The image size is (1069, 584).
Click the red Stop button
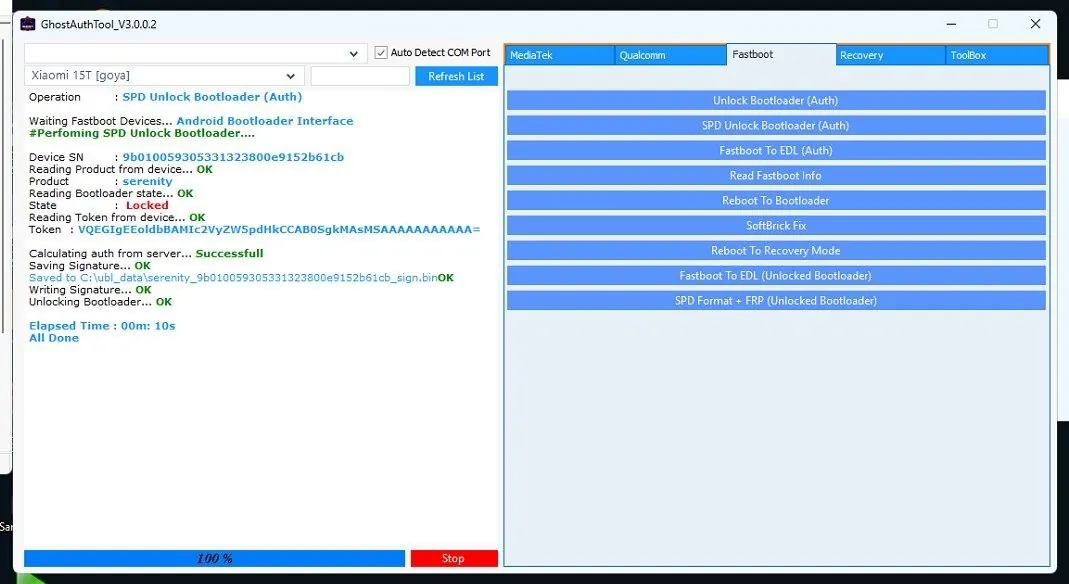click(454, 558)
